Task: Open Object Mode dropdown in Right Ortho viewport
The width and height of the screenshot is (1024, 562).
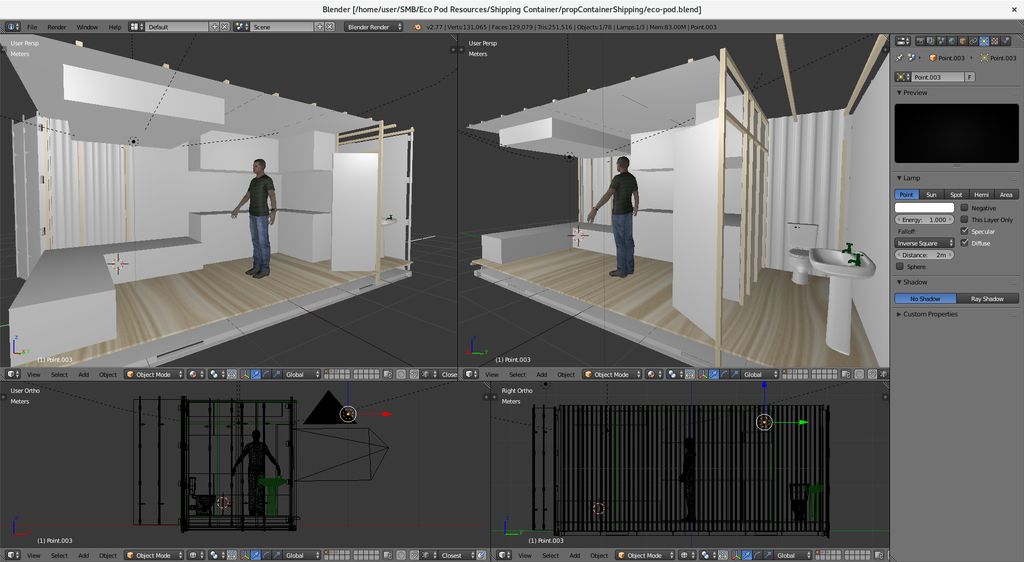Action: pos(645,555)
